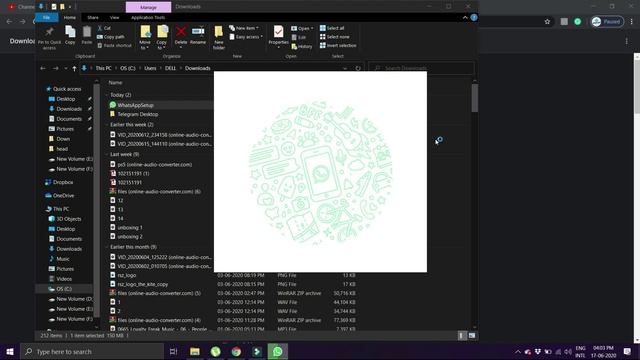The width and height of the screenshot is (640, 360).
Task: Click Users in address breadcrumb
Action: click(150, 68)
